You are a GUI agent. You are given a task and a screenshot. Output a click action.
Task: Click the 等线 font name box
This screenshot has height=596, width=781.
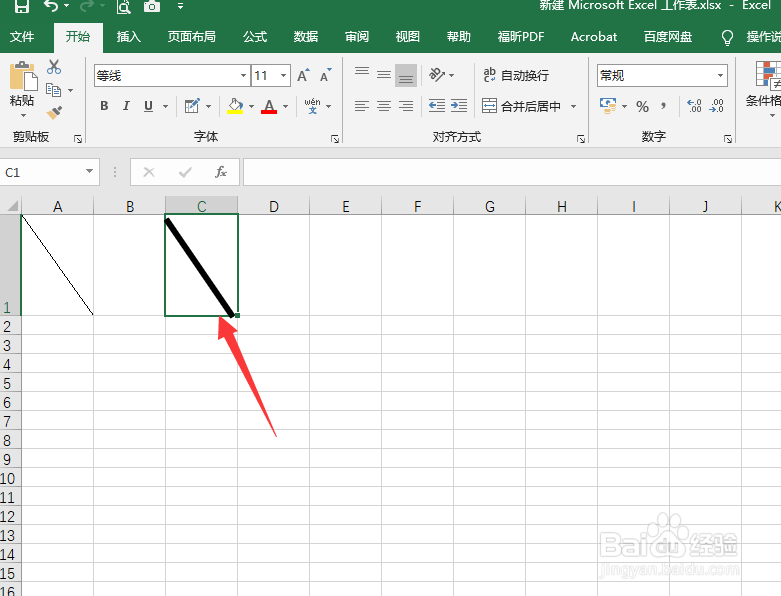click(x=167, y=76)
